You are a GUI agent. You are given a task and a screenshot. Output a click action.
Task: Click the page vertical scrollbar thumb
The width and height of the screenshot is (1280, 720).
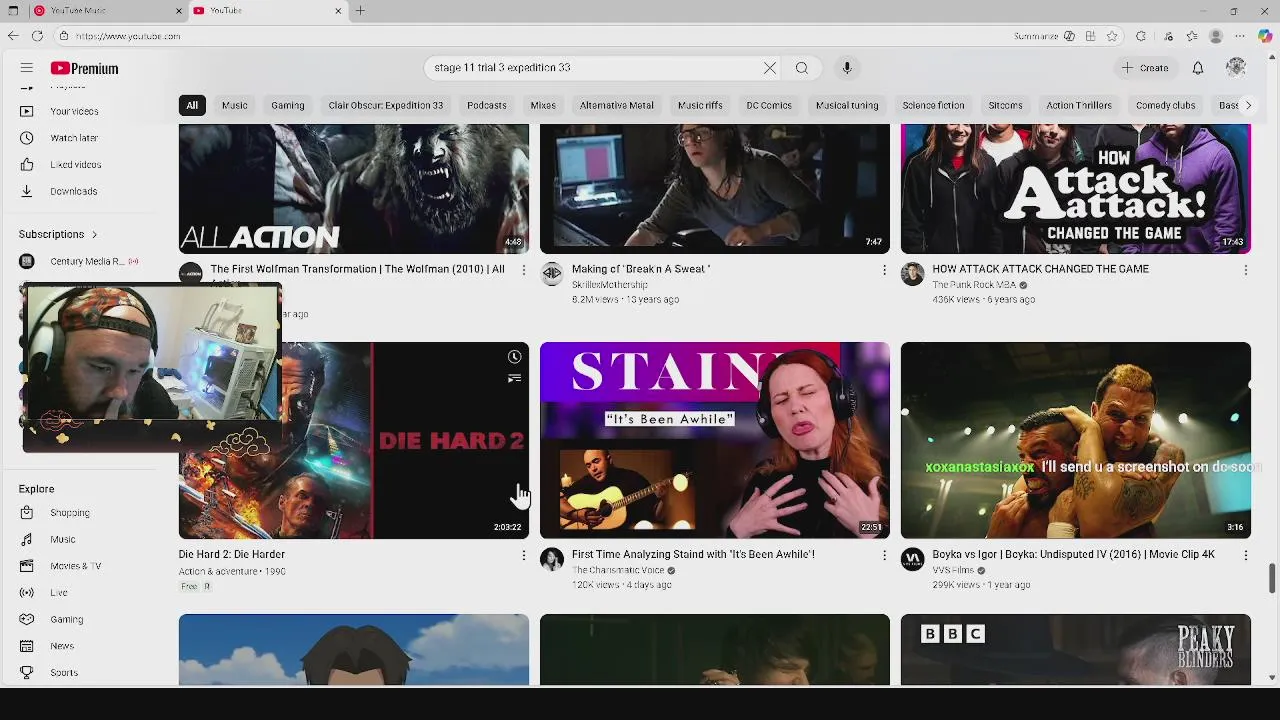(x=1272, y=578)
